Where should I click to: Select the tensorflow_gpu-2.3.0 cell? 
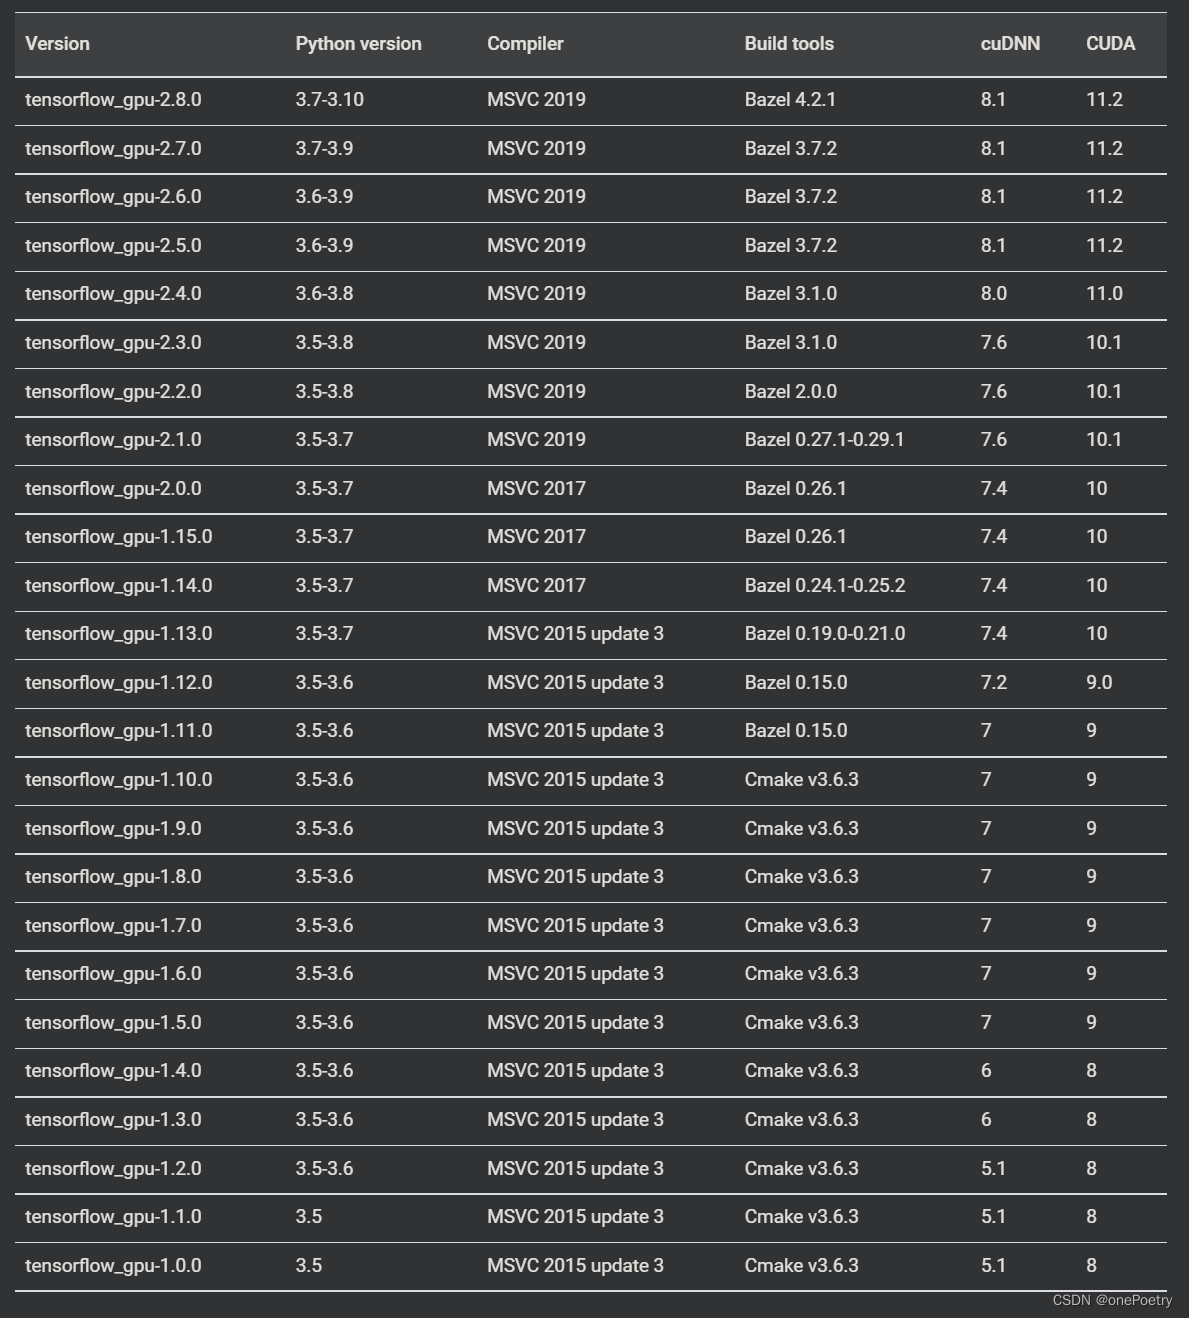[x=113, y=343]
